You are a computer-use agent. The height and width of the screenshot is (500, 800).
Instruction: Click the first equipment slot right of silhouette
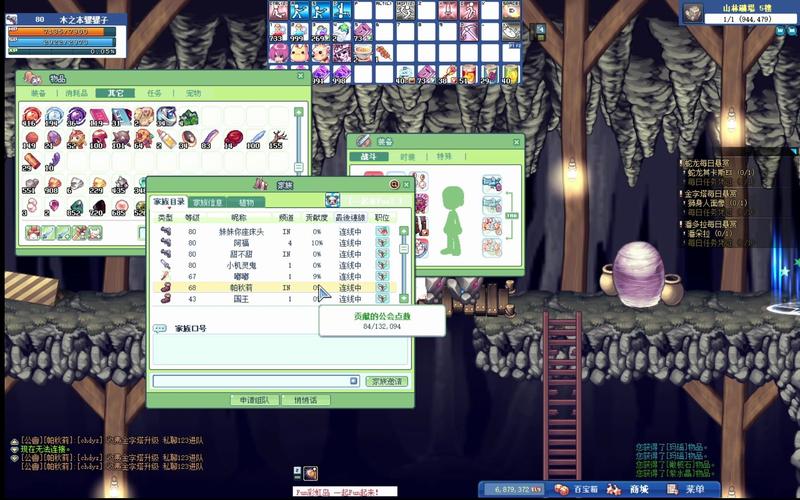pos(492,184)
